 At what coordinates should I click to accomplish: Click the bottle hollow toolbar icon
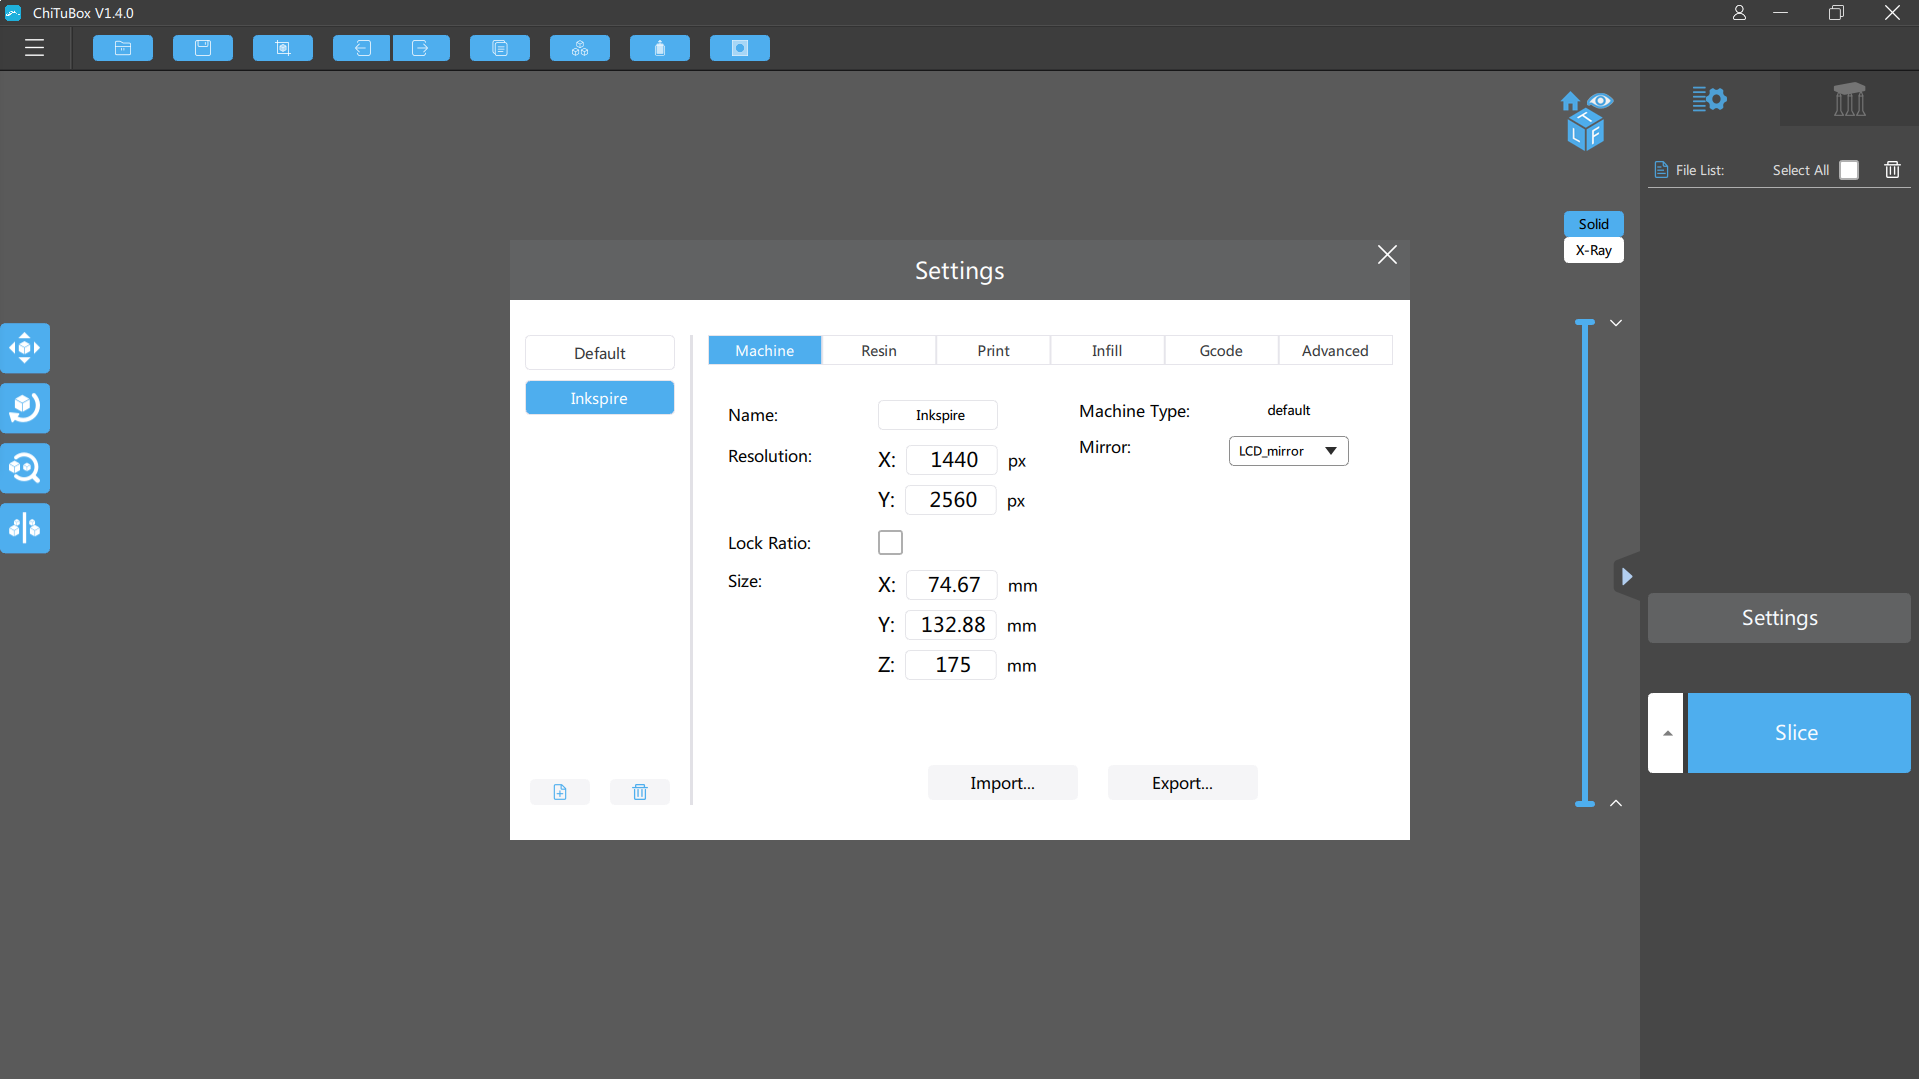(660, 48)
